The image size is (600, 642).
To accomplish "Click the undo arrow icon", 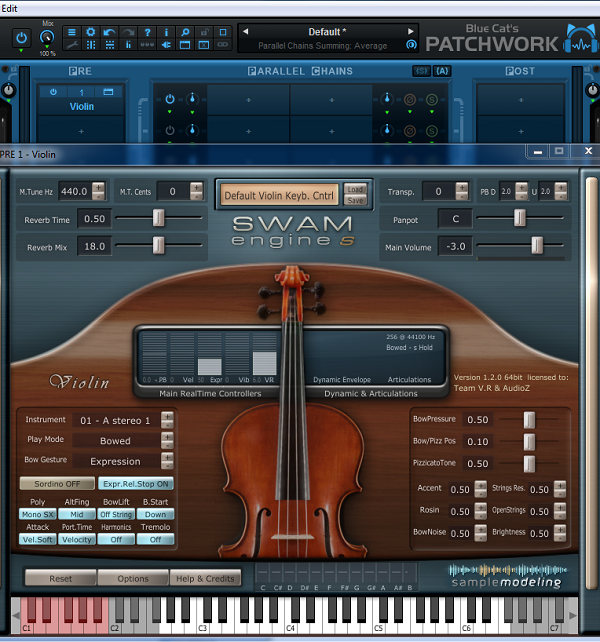I will pyautogui.click(x=109, y=32).
